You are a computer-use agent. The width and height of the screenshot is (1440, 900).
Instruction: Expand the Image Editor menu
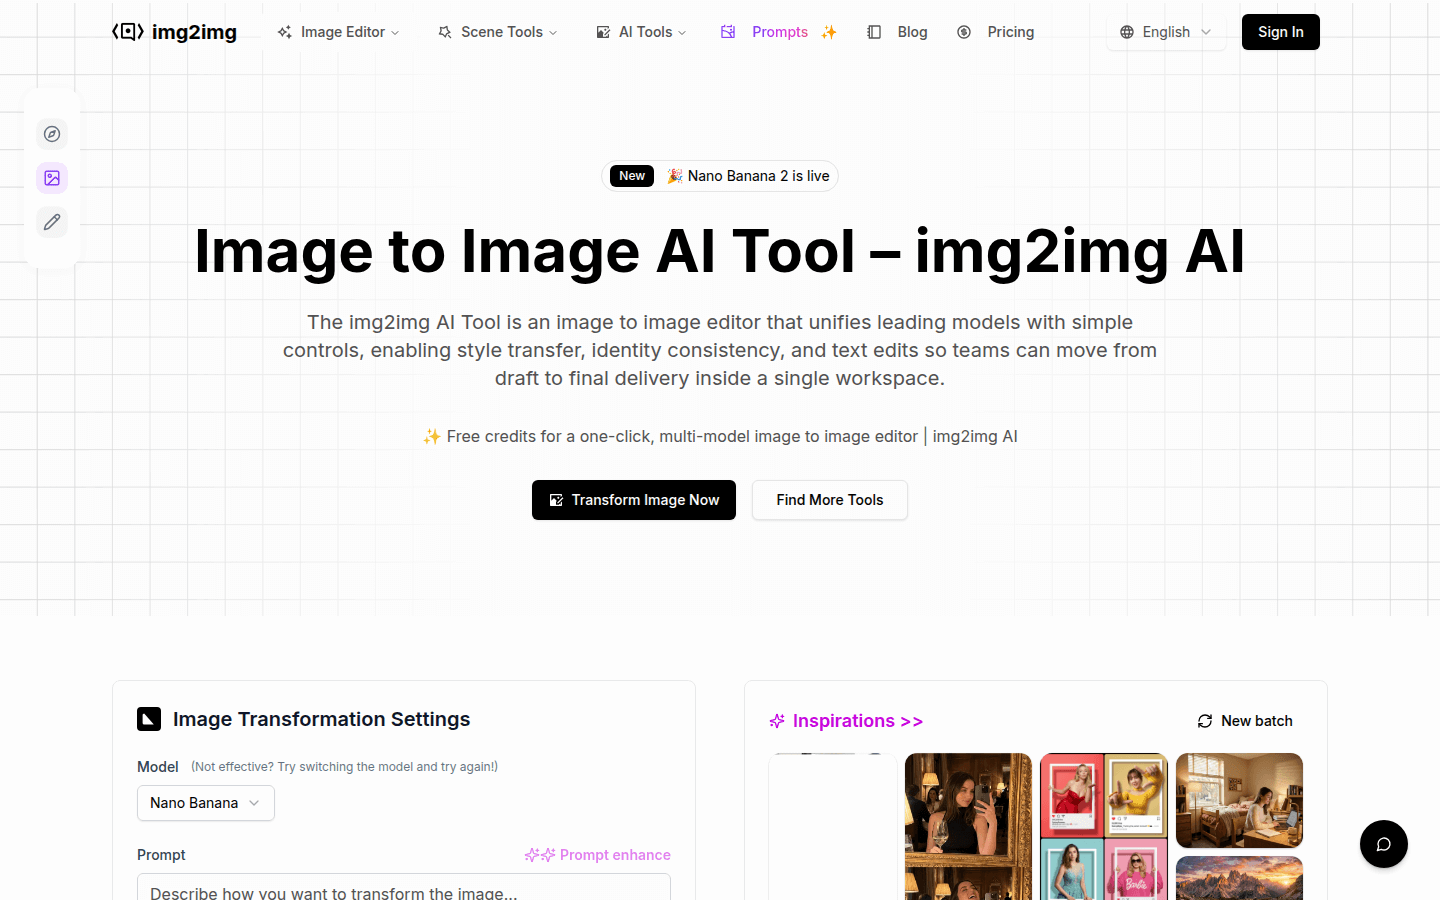pyautogui.click(x=339, y=32)
